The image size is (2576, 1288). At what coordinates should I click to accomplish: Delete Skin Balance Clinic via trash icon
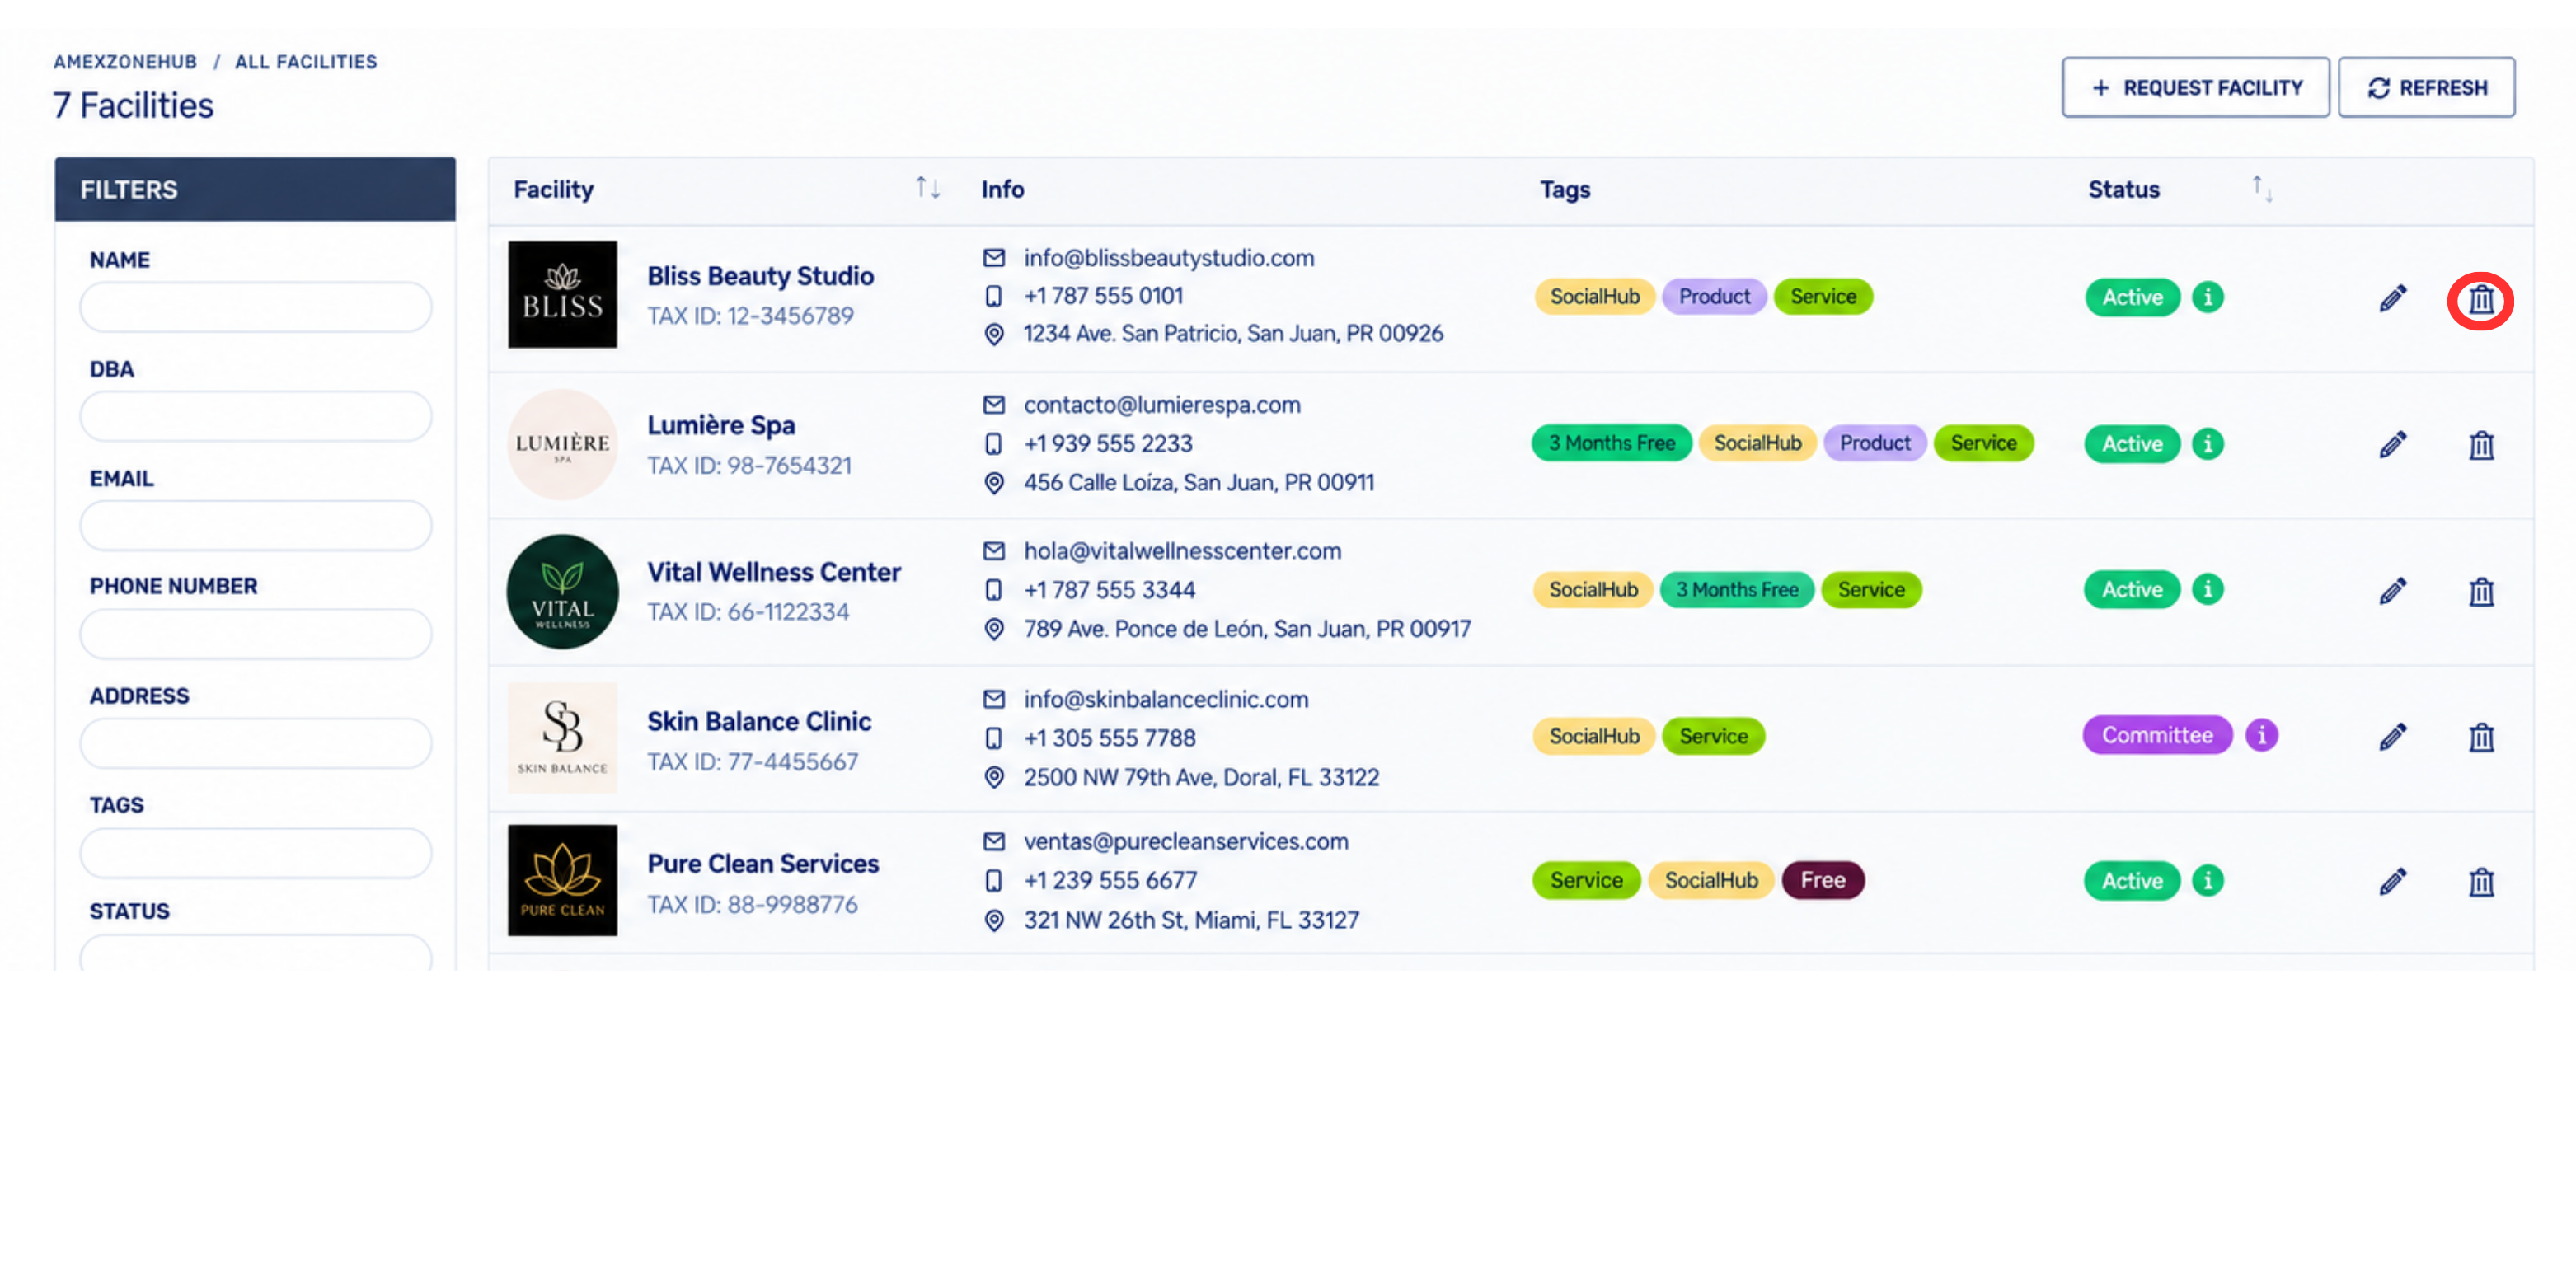point(2480,738)
